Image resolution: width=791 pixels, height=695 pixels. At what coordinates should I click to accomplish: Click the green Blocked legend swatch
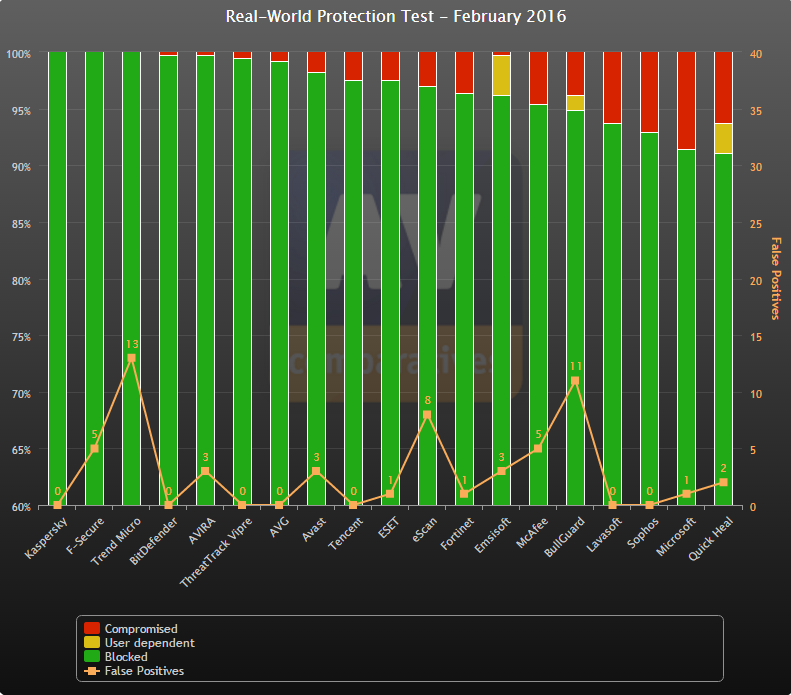[x=92, y=657]
